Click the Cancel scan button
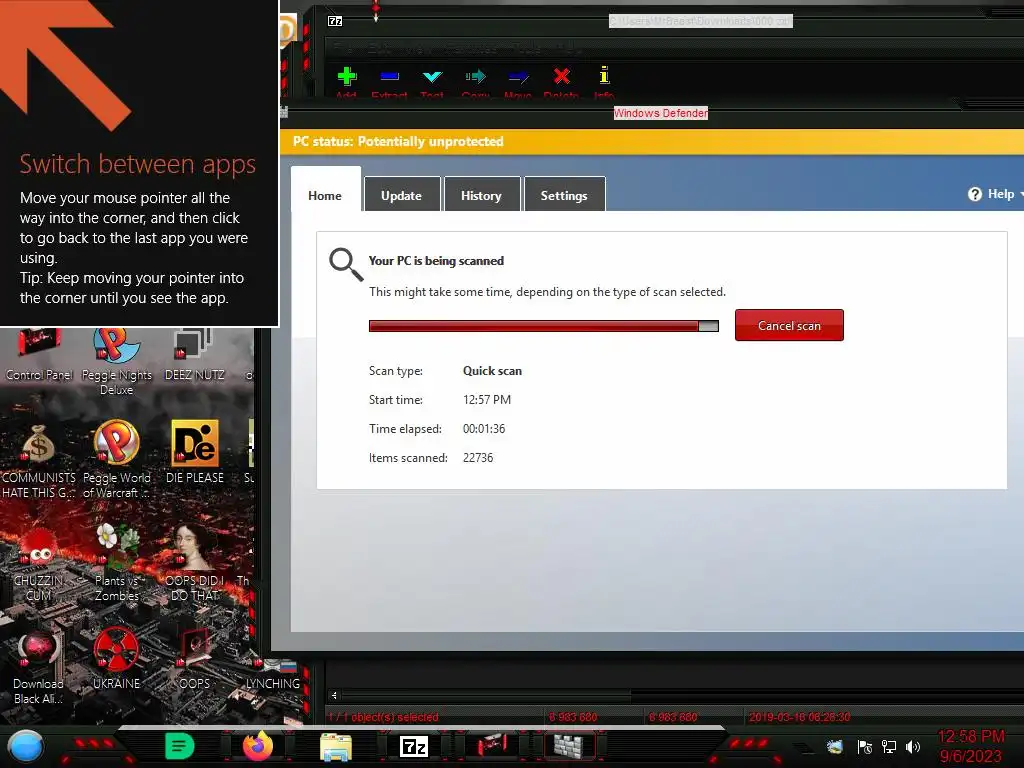The height and width of the screenshot is (768, 1024). coord(789,325)
